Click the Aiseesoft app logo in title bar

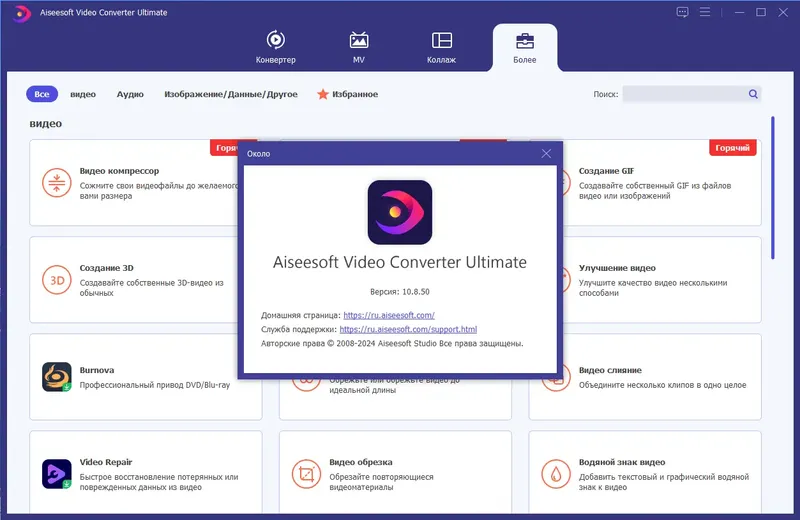tap(21, 13)
